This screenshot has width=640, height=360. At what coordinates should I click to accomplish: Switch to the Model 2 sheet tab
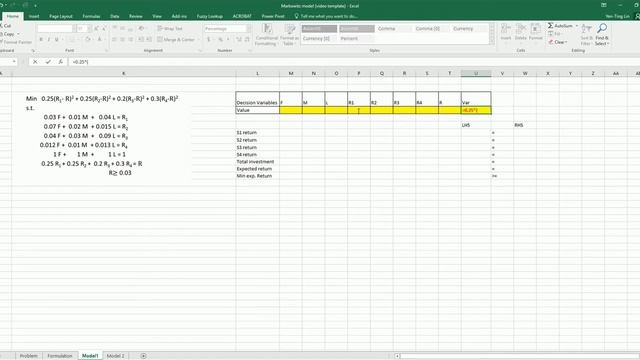(x=115, y=356)
